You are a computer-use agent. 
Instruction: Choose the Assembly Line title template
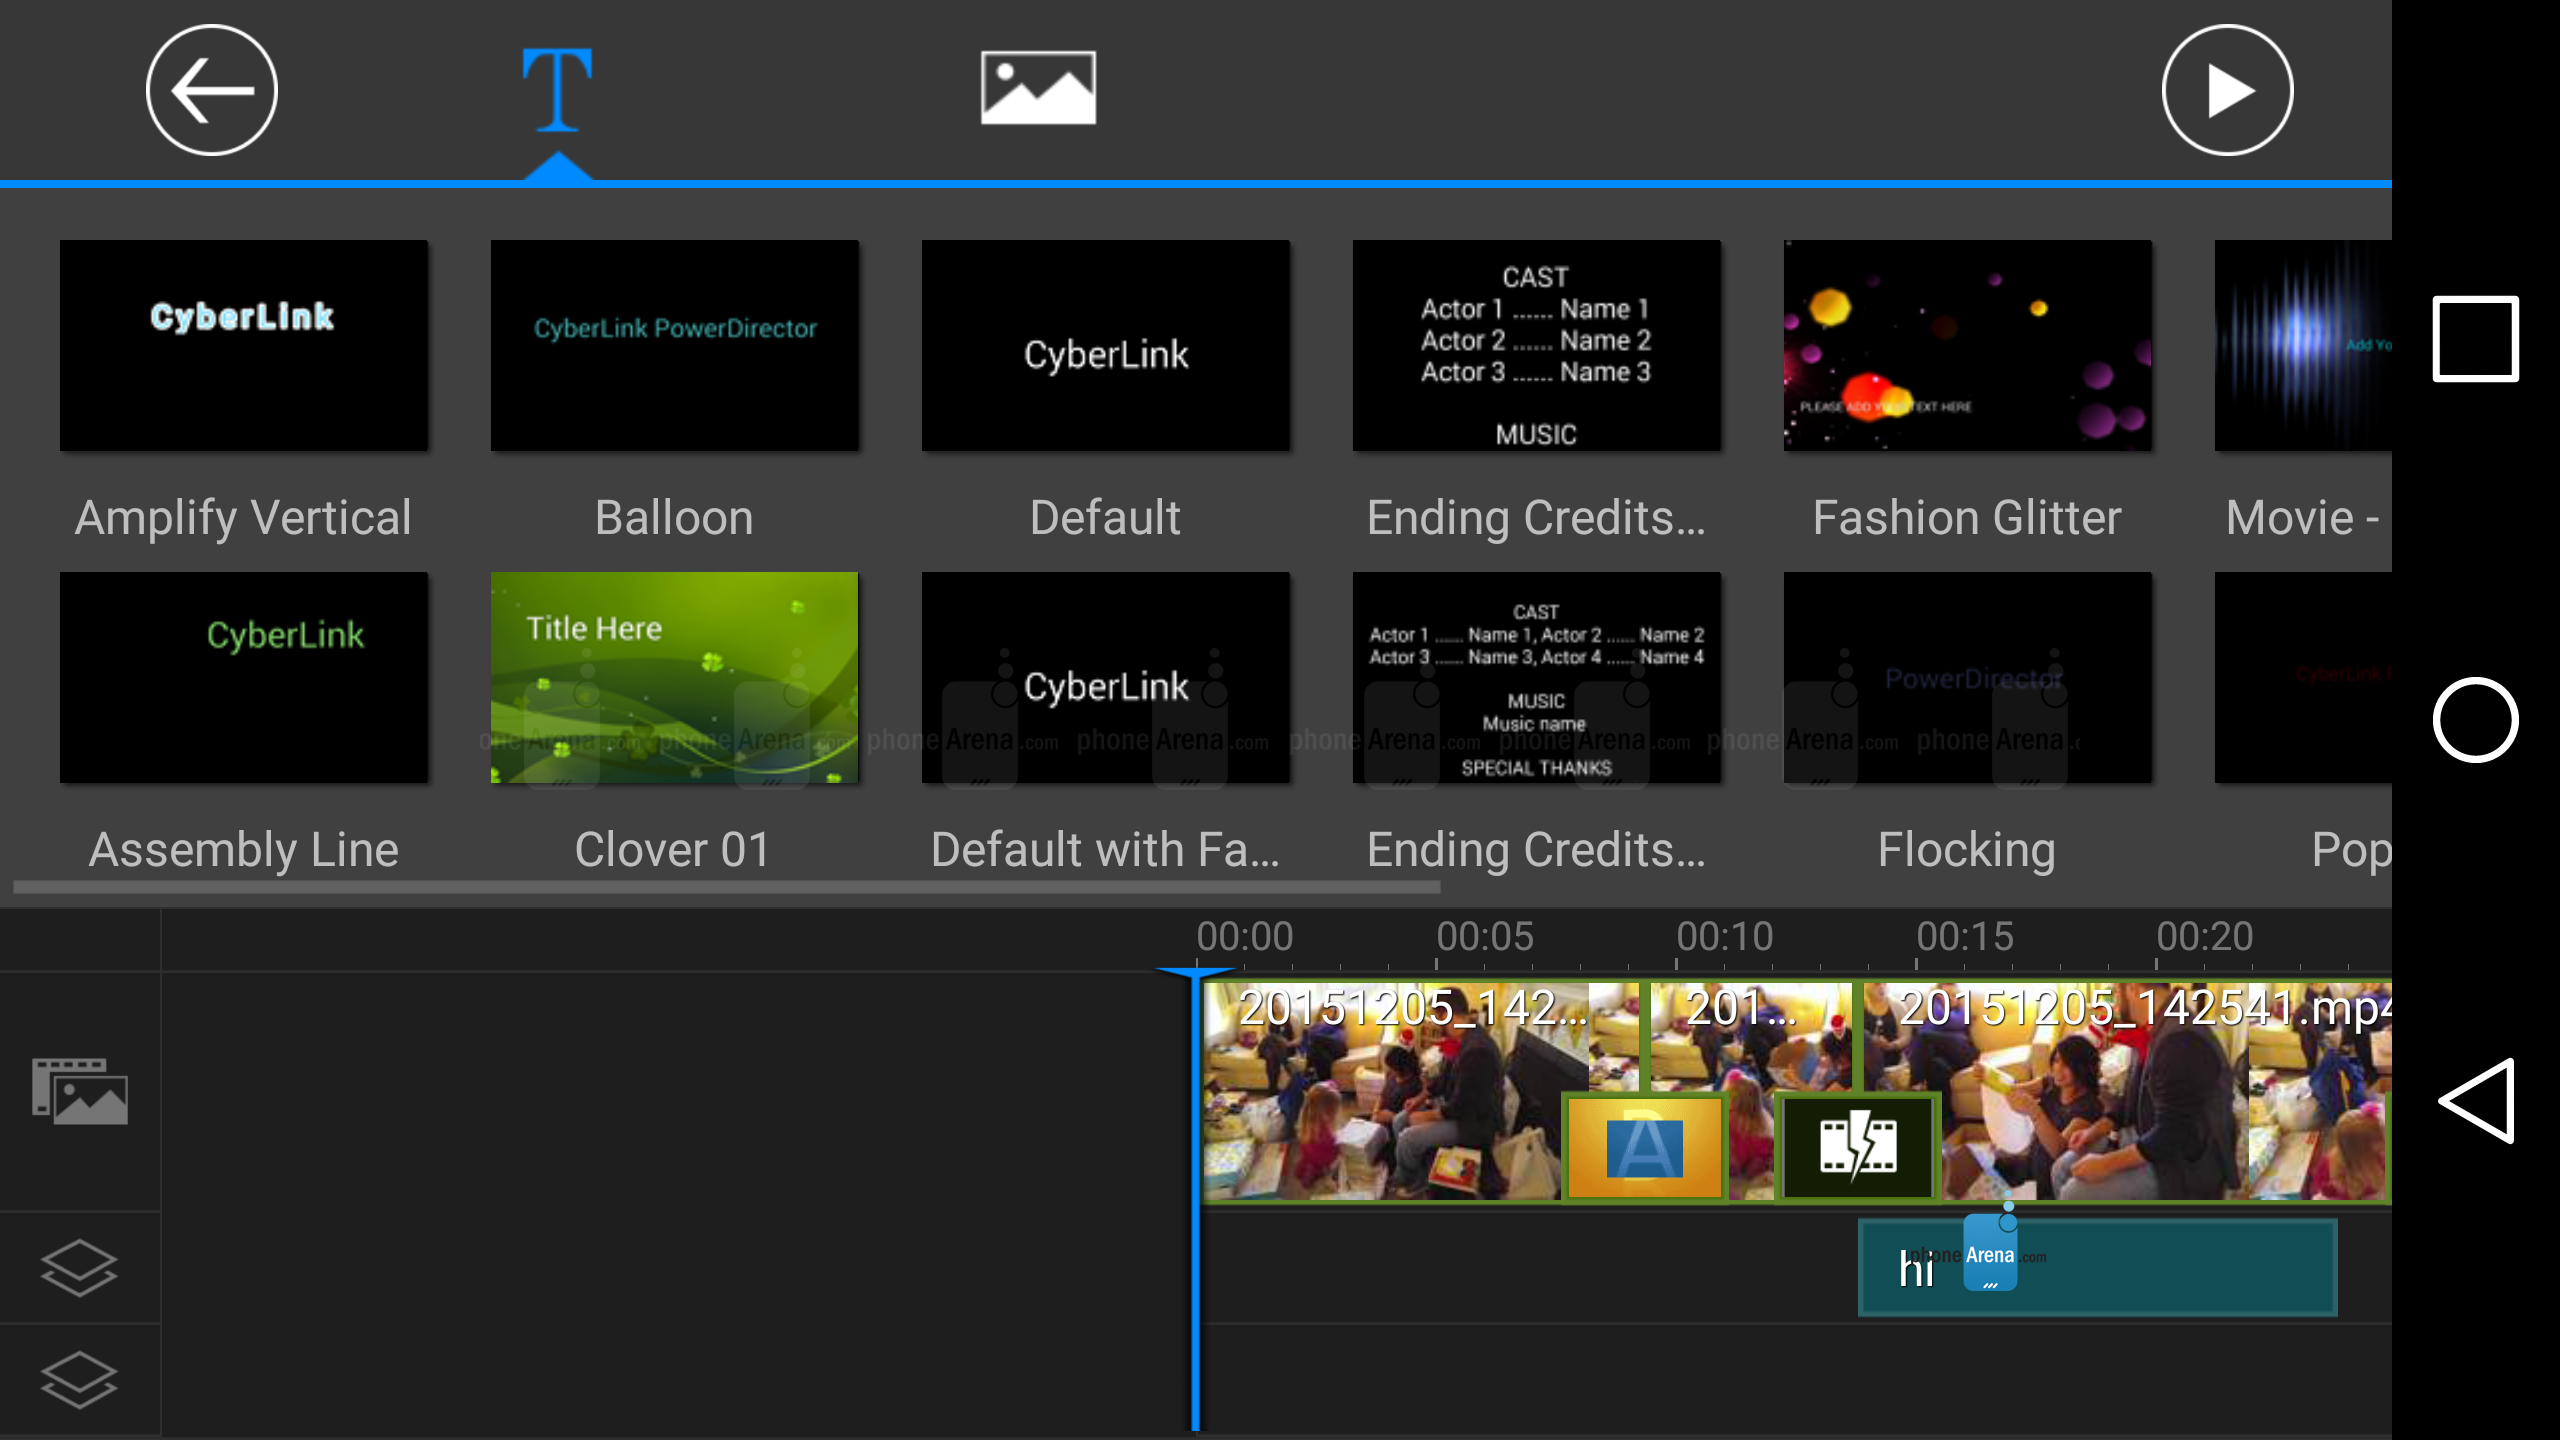(x=244, y=677)
